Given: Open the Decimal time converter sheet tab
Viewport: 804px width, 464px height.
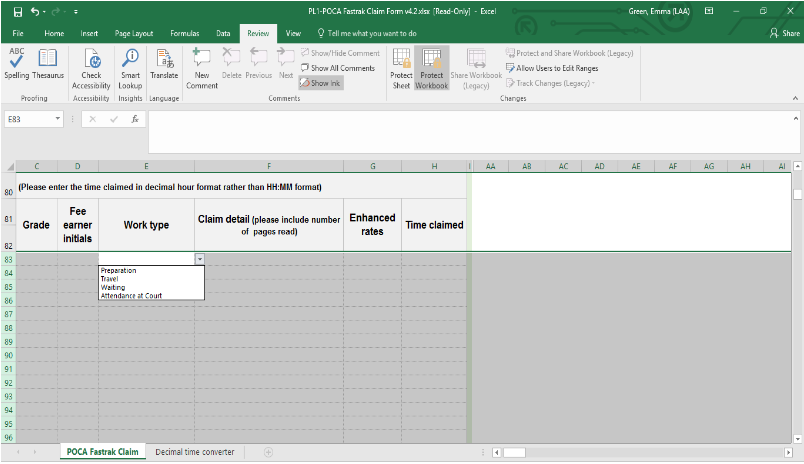Looking at the screenshot, I should 195,452.
